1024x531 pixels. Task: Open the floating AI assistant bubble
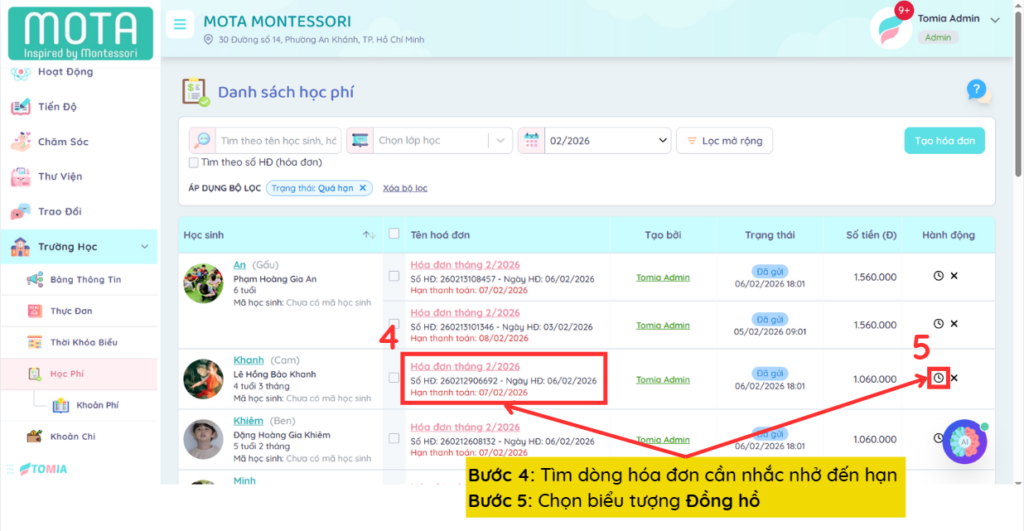point(965,441)
